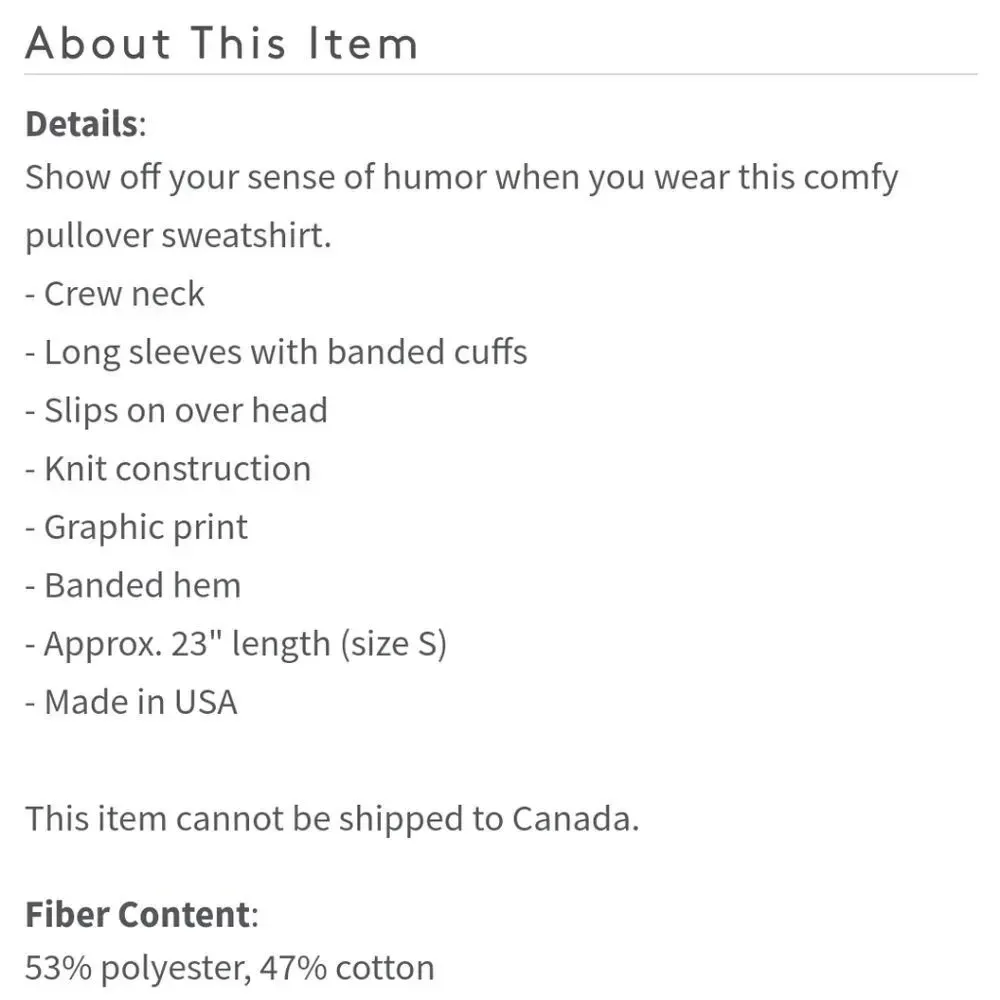Click the word "humor" in the description

point(461,178)
